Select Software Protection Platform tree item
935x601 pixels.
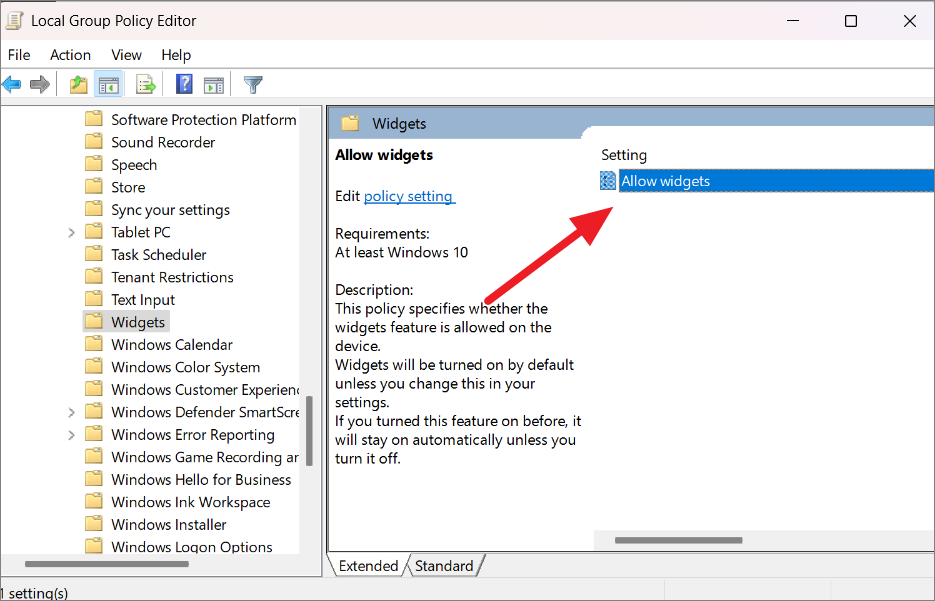(203, 120)
